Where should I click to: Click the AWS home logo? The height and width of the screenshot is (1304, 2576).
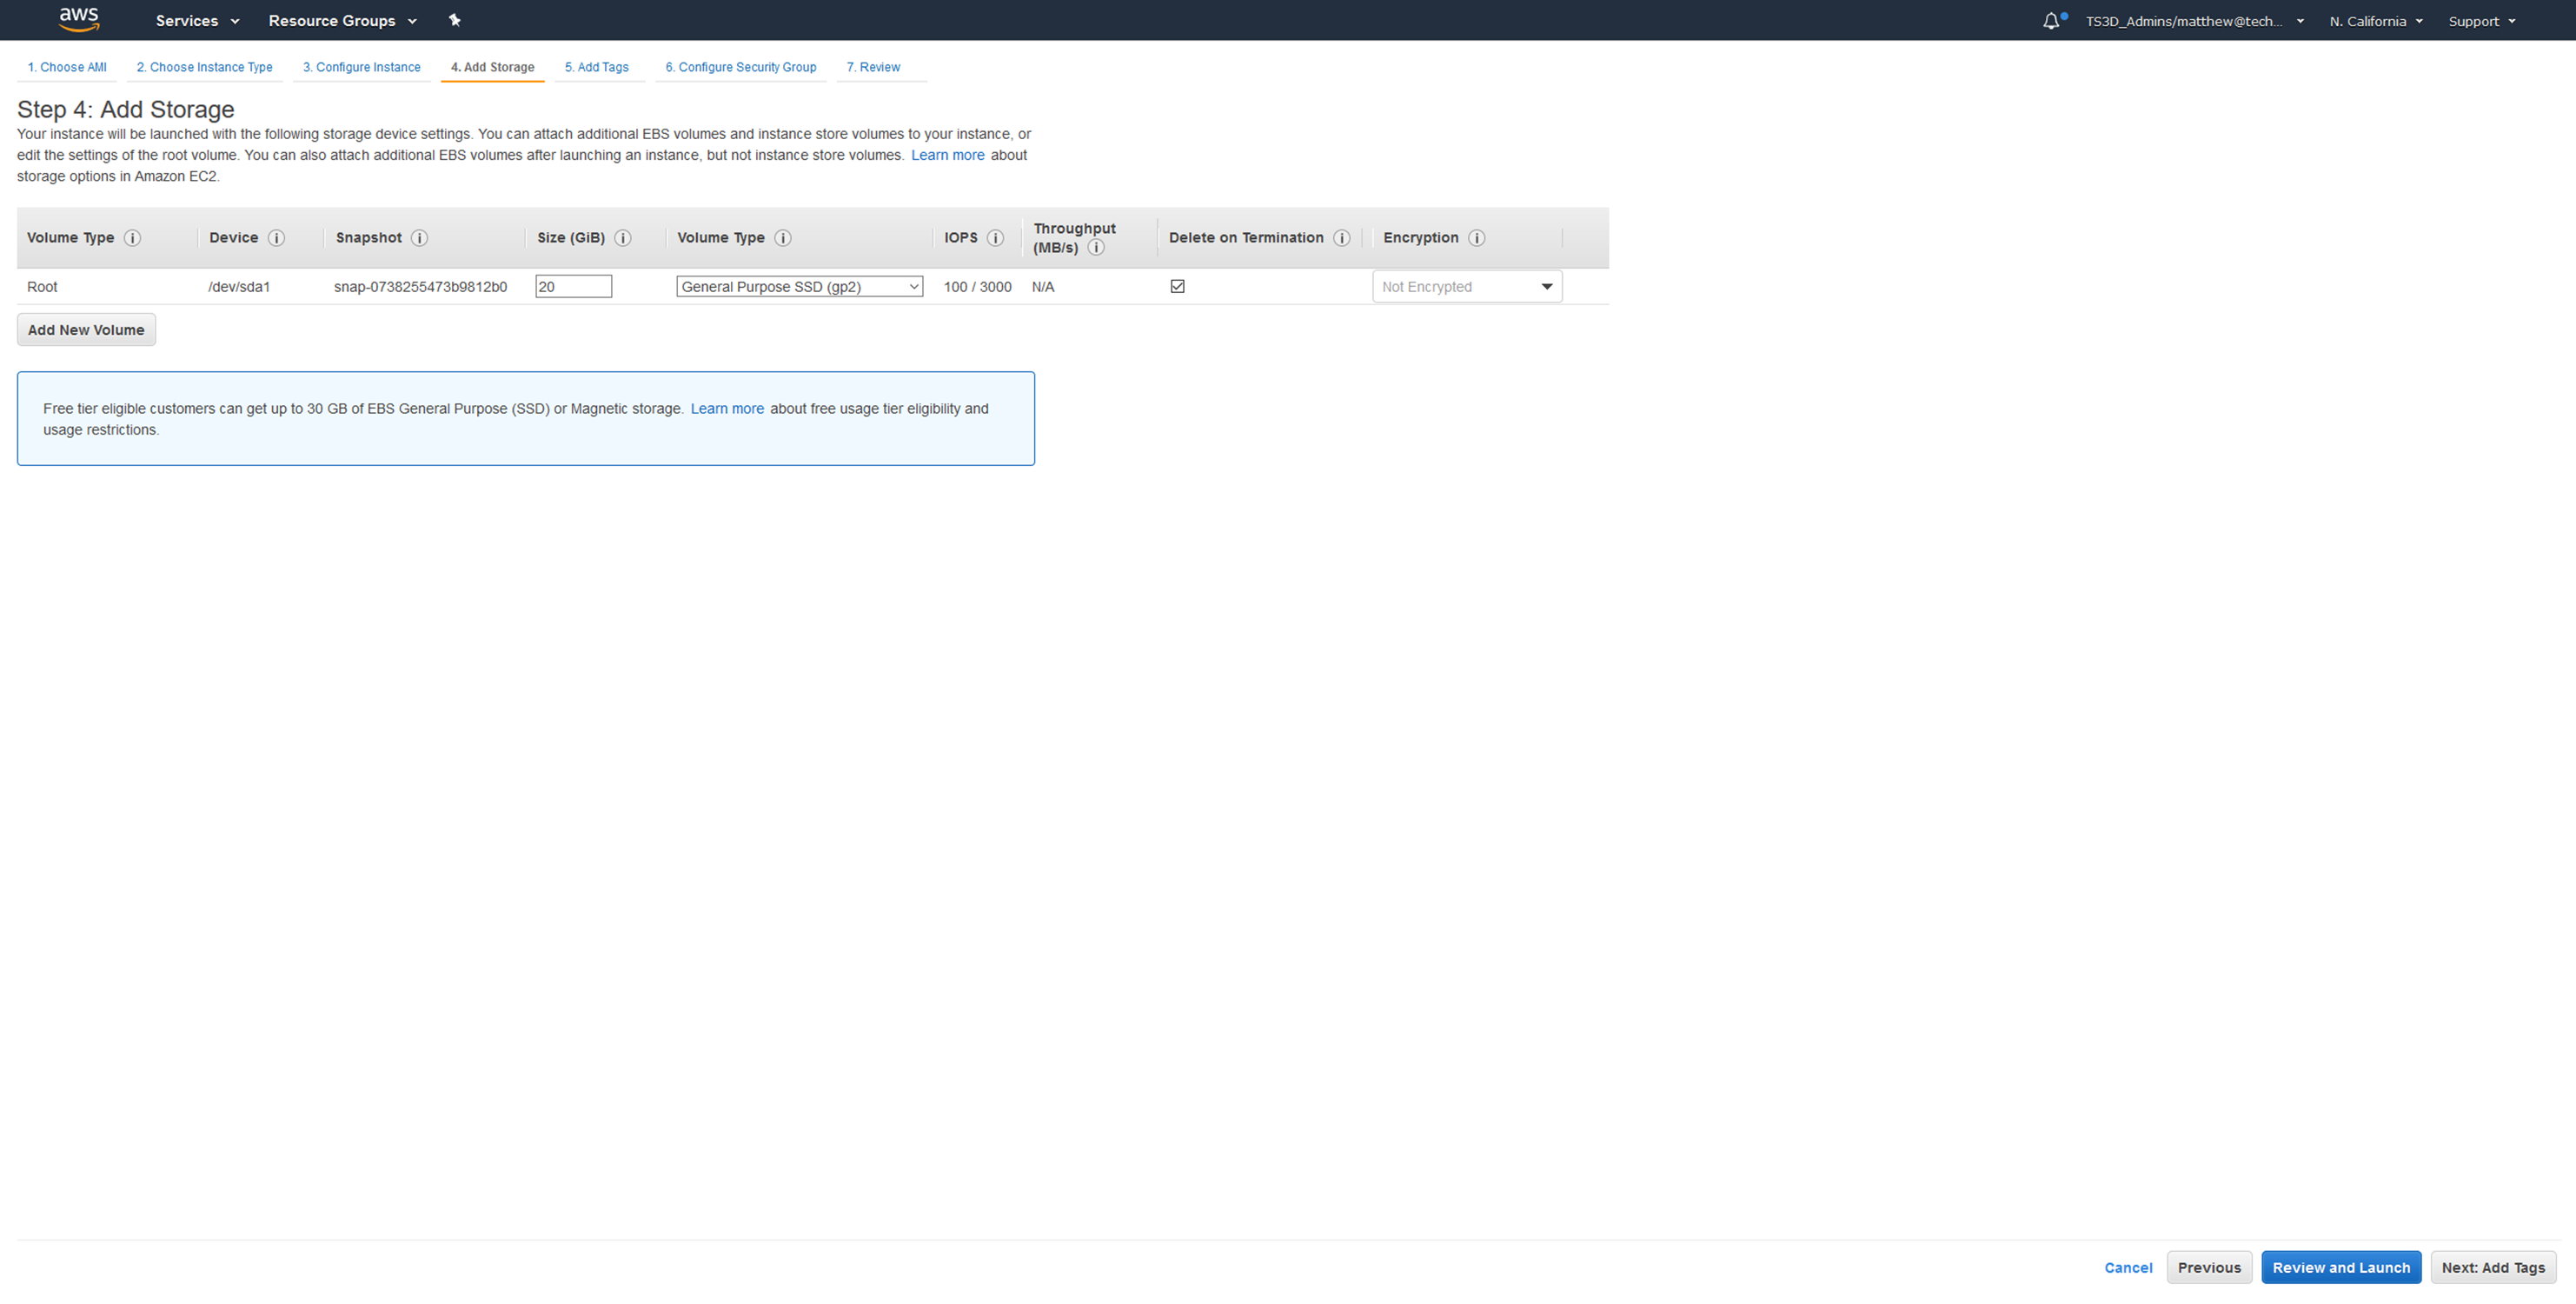[78, 20]
